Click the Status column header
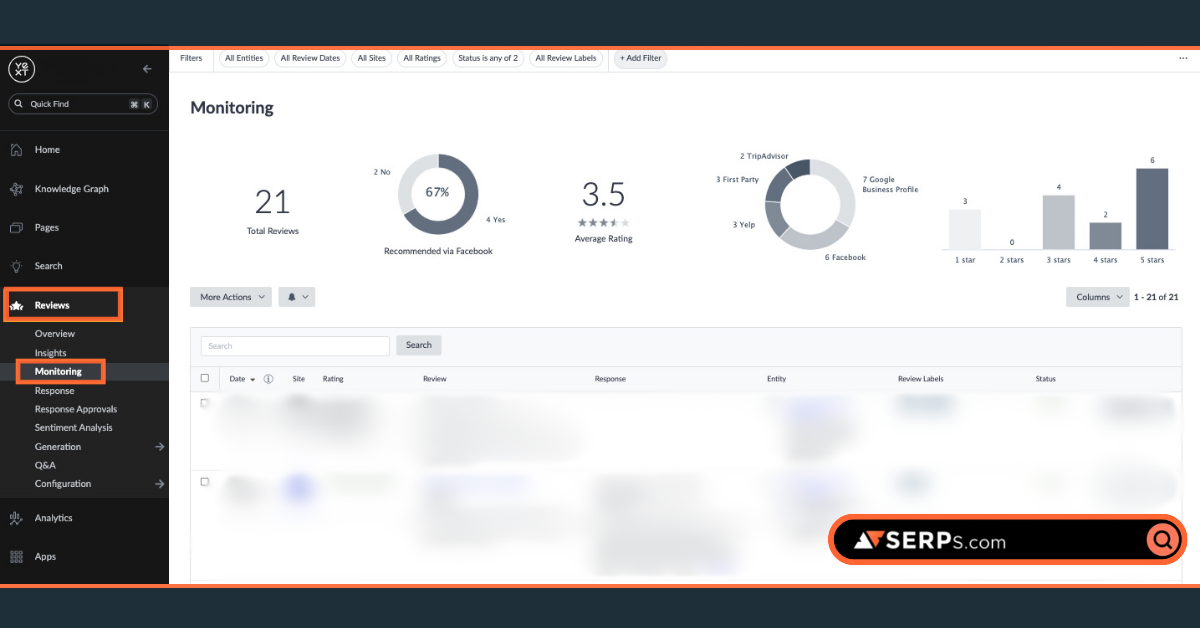Image resolution: width=1200 pixels, height=628 pixels. (1046, 379)
